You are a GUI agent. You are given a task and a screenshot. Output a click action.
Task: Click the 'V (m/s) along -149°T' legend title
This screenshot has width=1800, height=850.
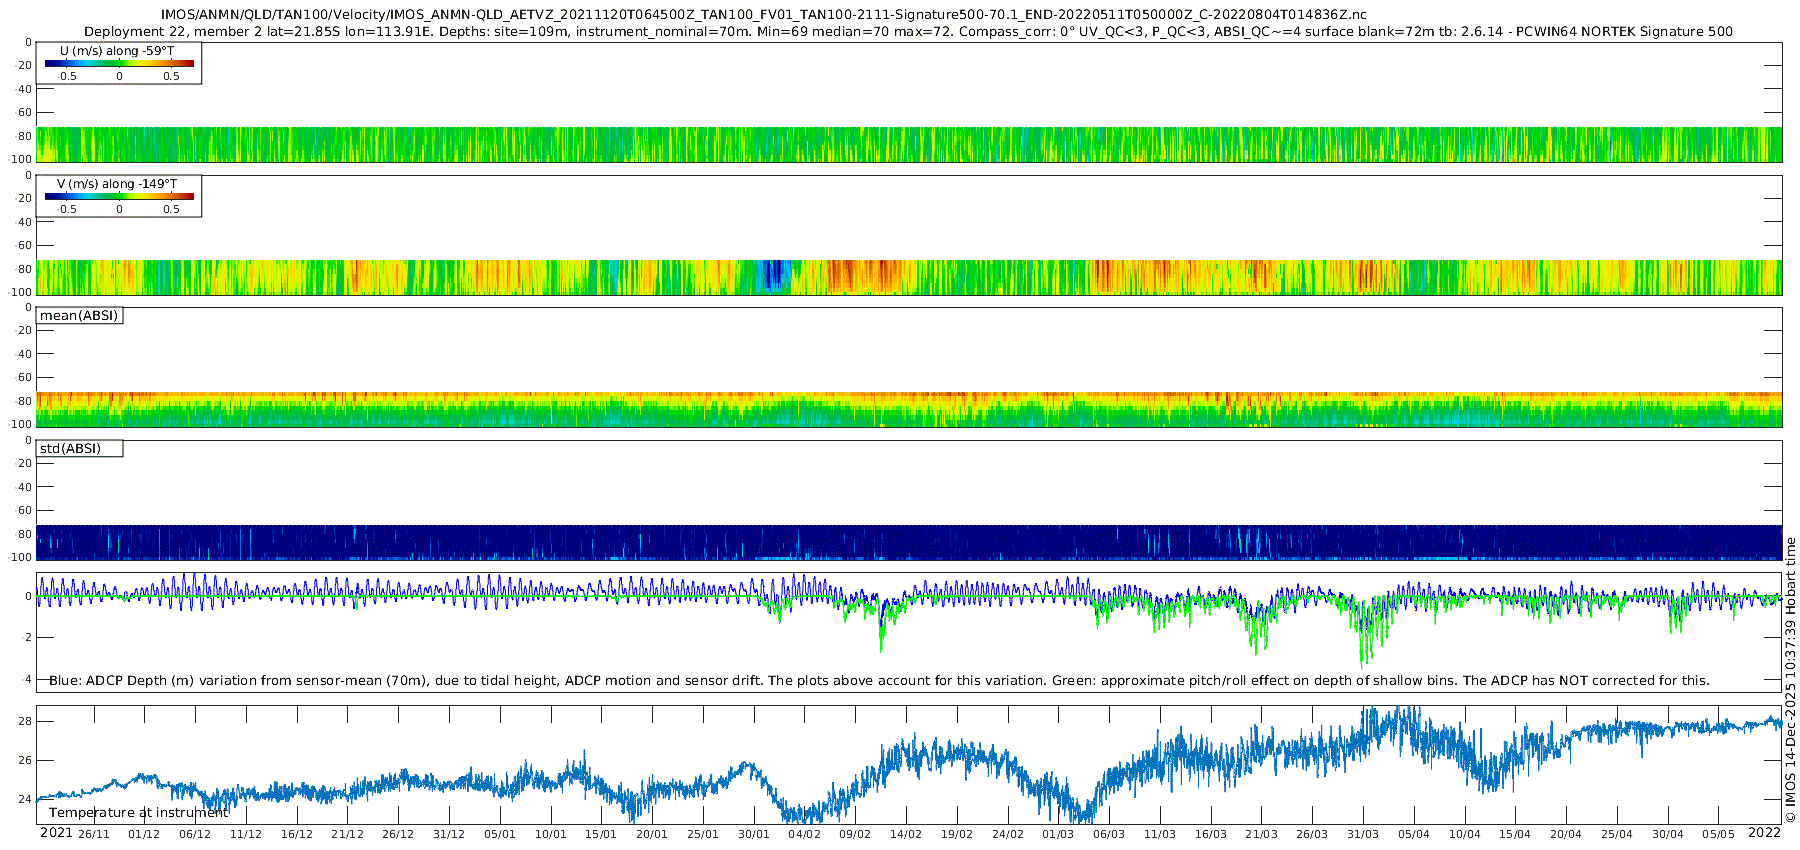(117, 184)
